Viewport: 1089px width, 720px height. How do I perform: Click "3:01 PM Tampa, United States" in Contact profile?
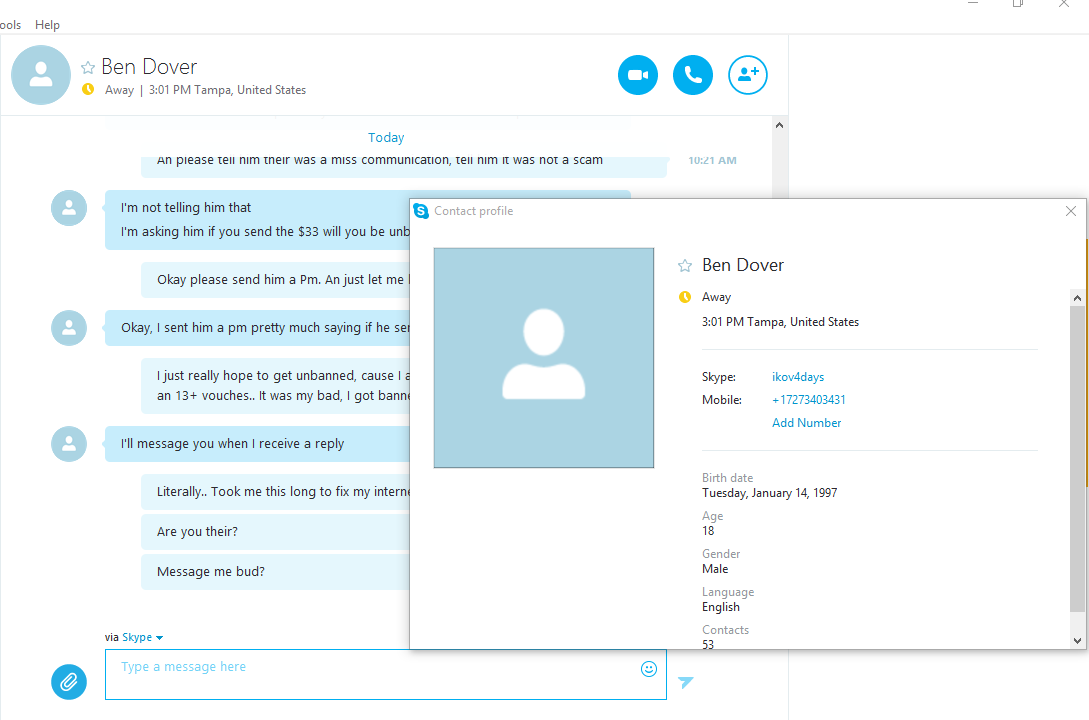coord(781,322)
